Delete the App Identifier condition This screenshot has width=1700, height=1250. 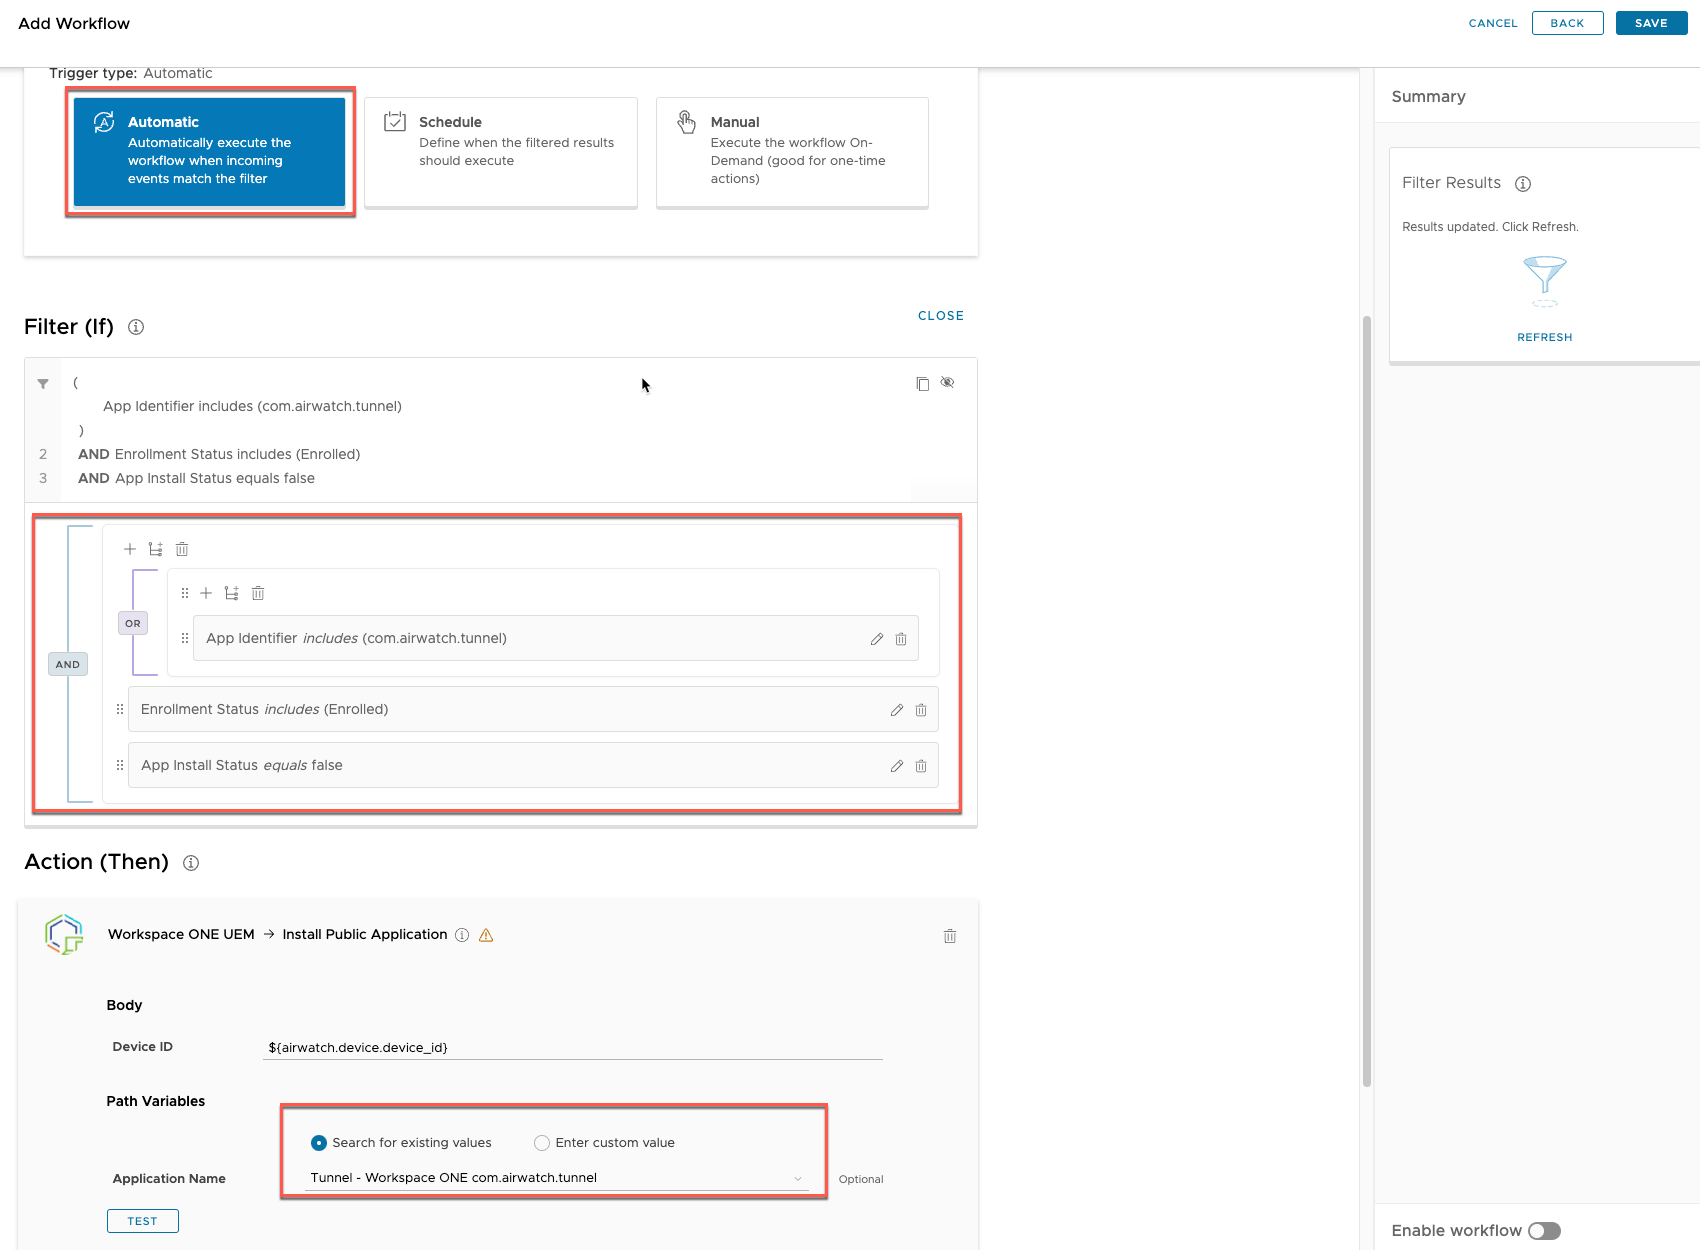(901, 638)
